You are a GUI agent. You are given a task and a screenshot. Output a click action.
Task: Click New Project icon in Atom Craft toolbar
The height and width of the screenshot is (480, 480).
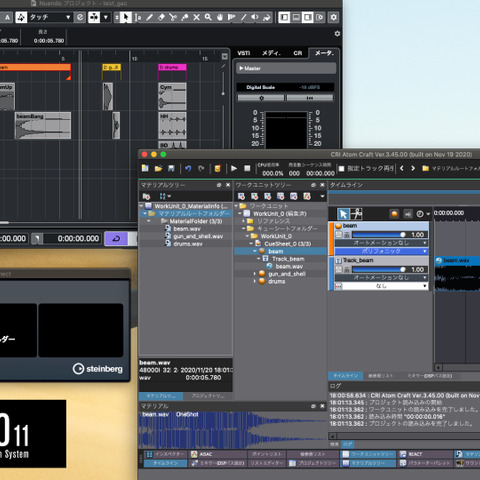pyautogui.click(x=145, y=168)
